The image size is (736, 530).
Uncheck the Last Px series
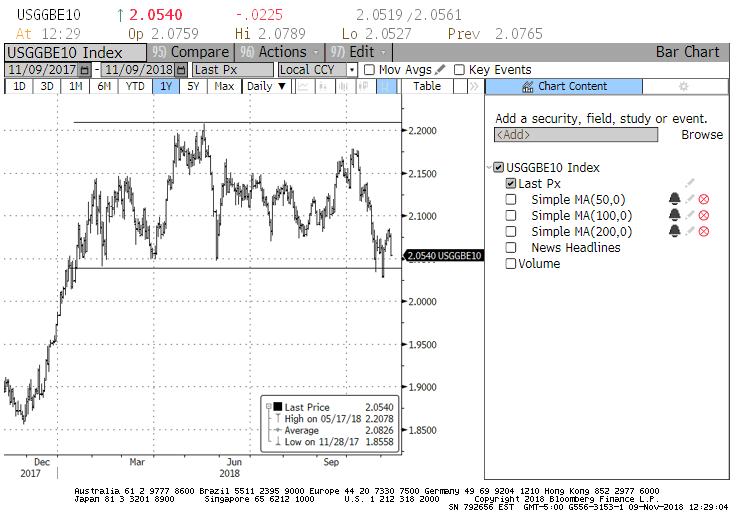[511, 183]
